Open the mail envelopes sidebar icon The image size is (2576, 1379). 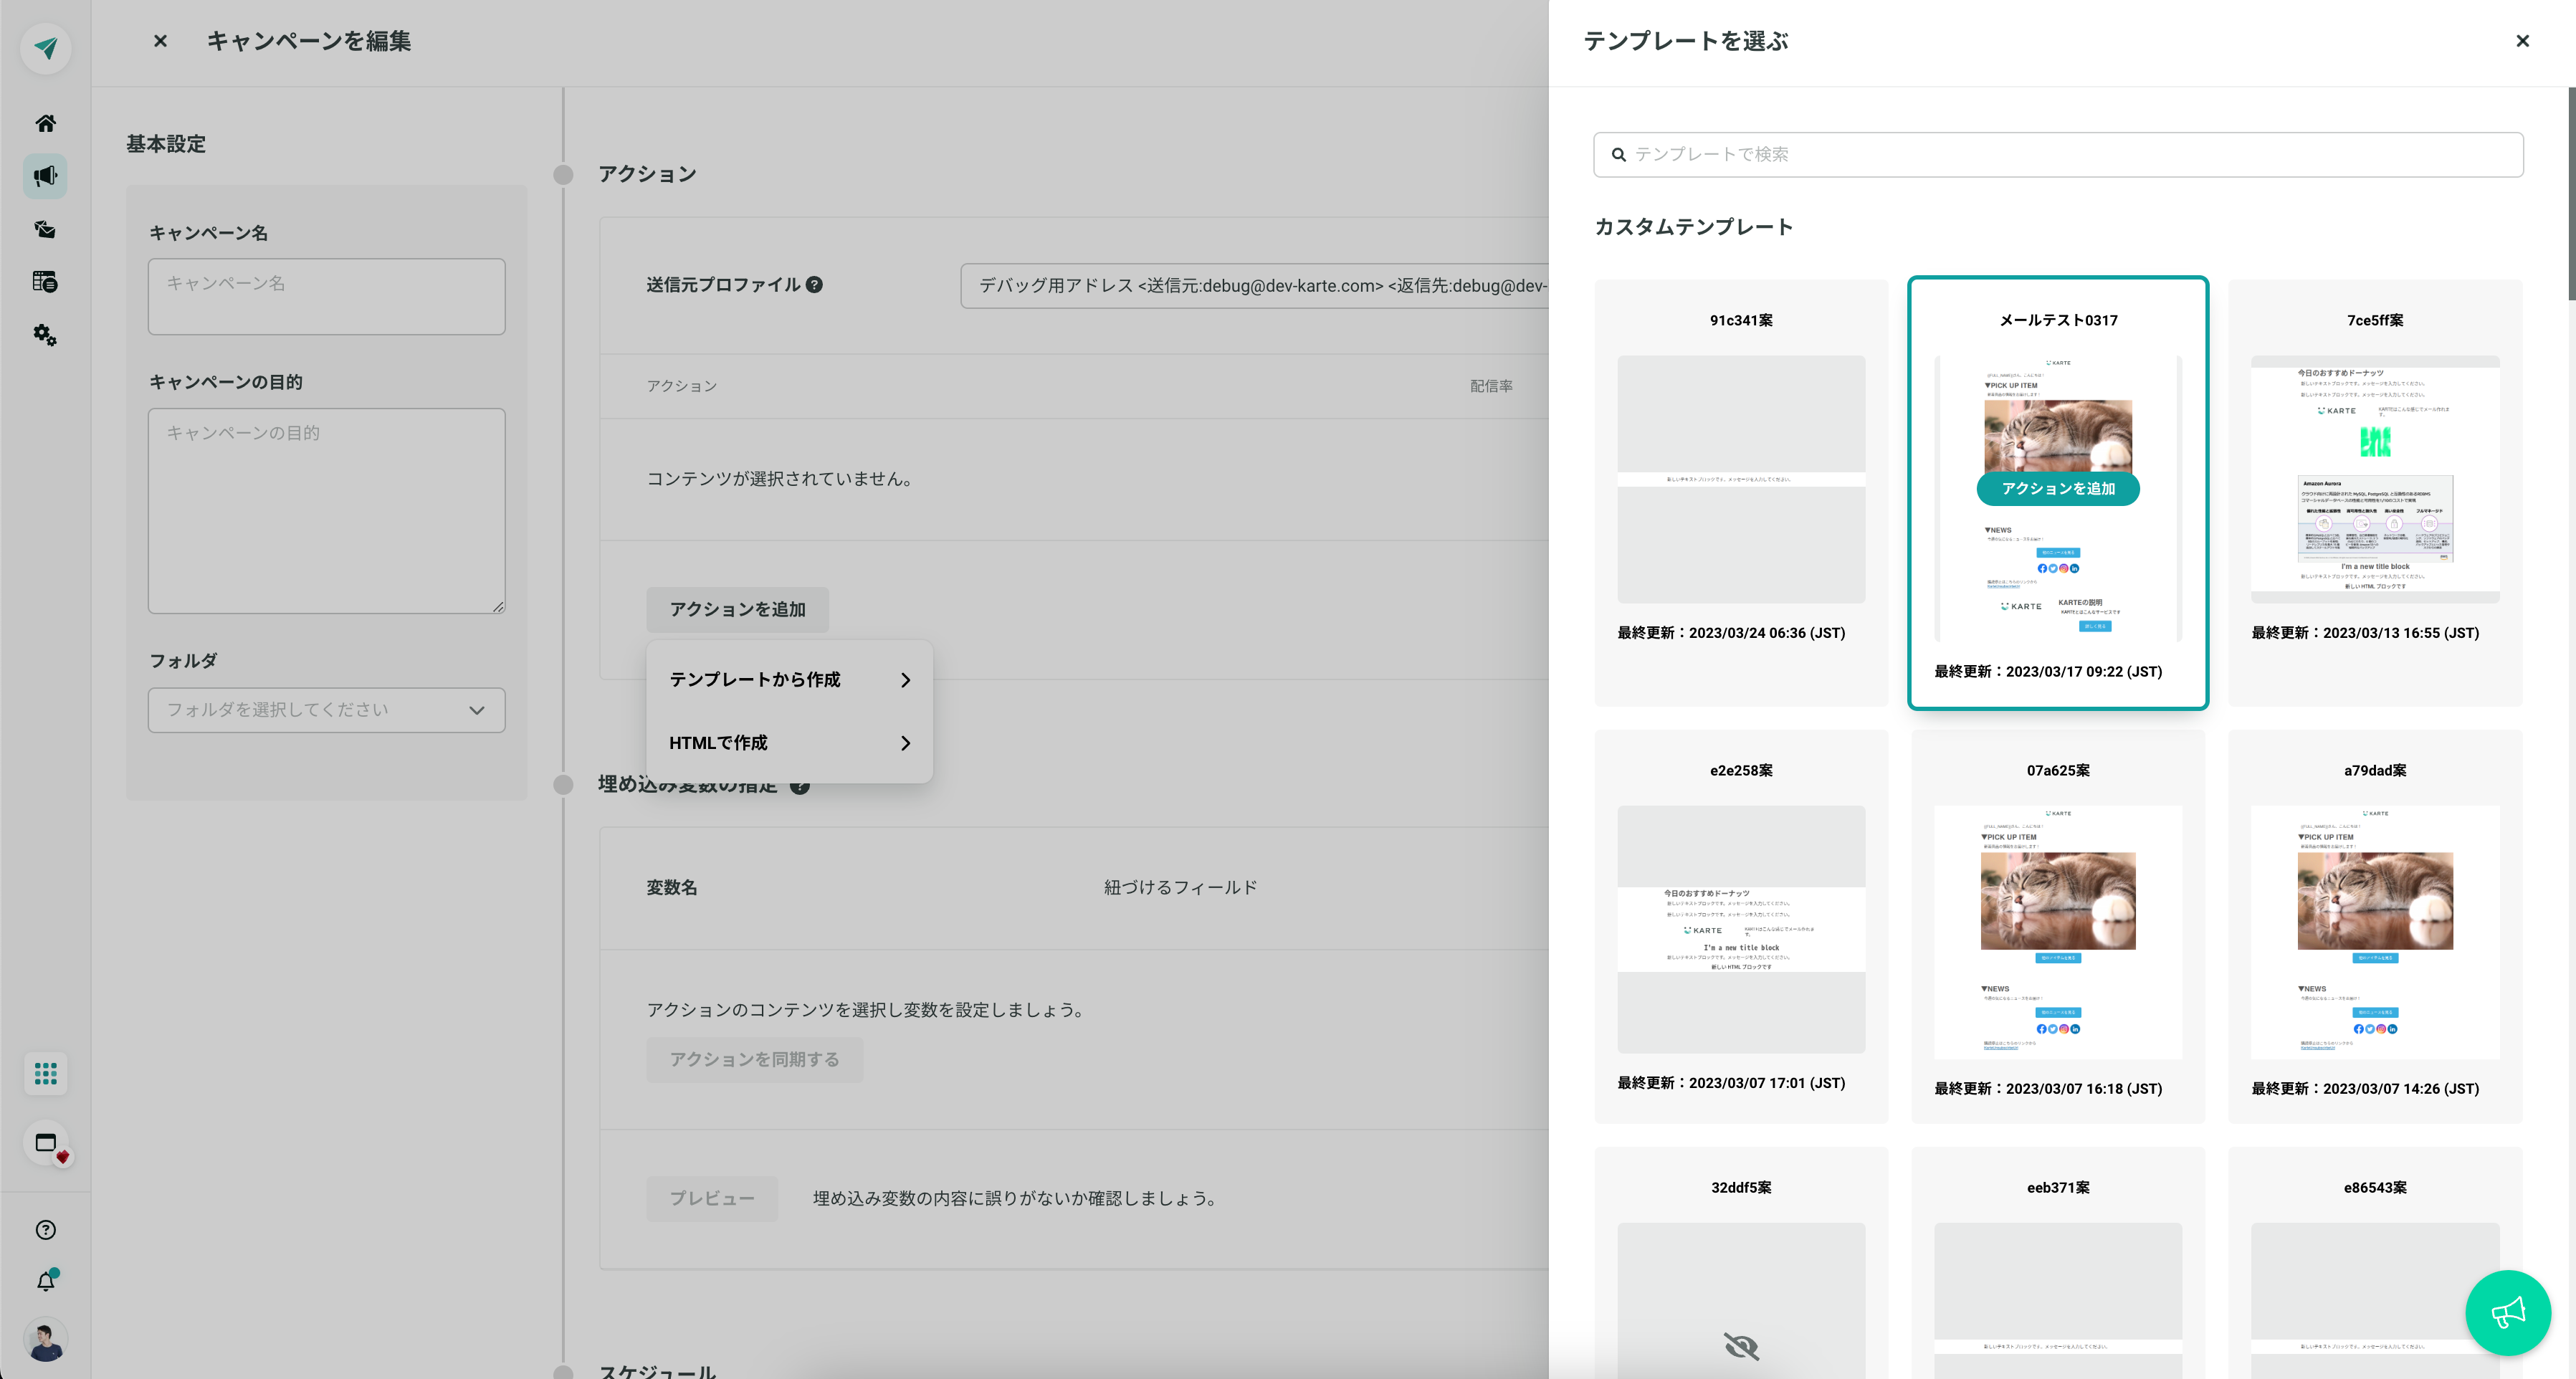46,229
